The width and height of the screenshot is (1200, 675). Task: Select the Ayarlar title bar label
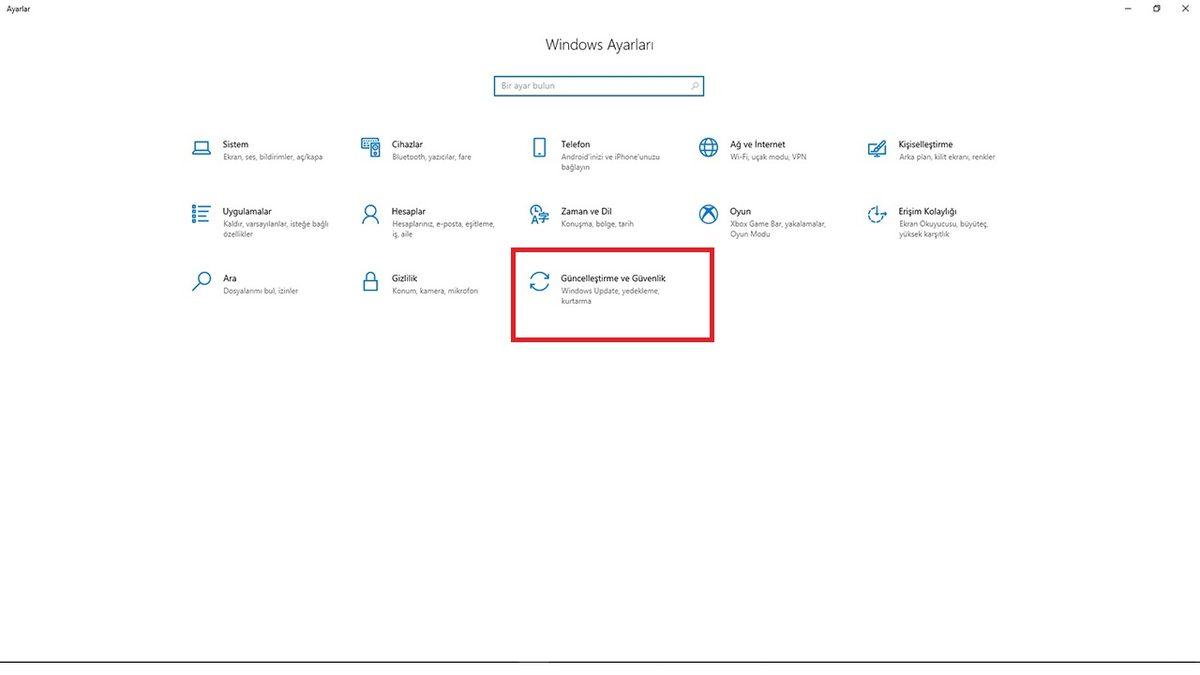pyautogui.click(x=18, y=8)
